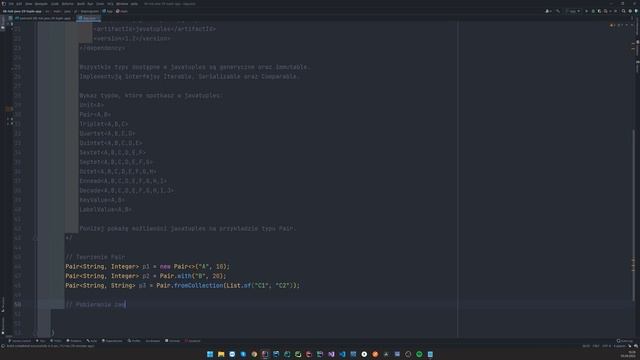The height and width of the screenshot is (360, 640).
Task: Open the Dependencies tool window
Action: [112, 341]
